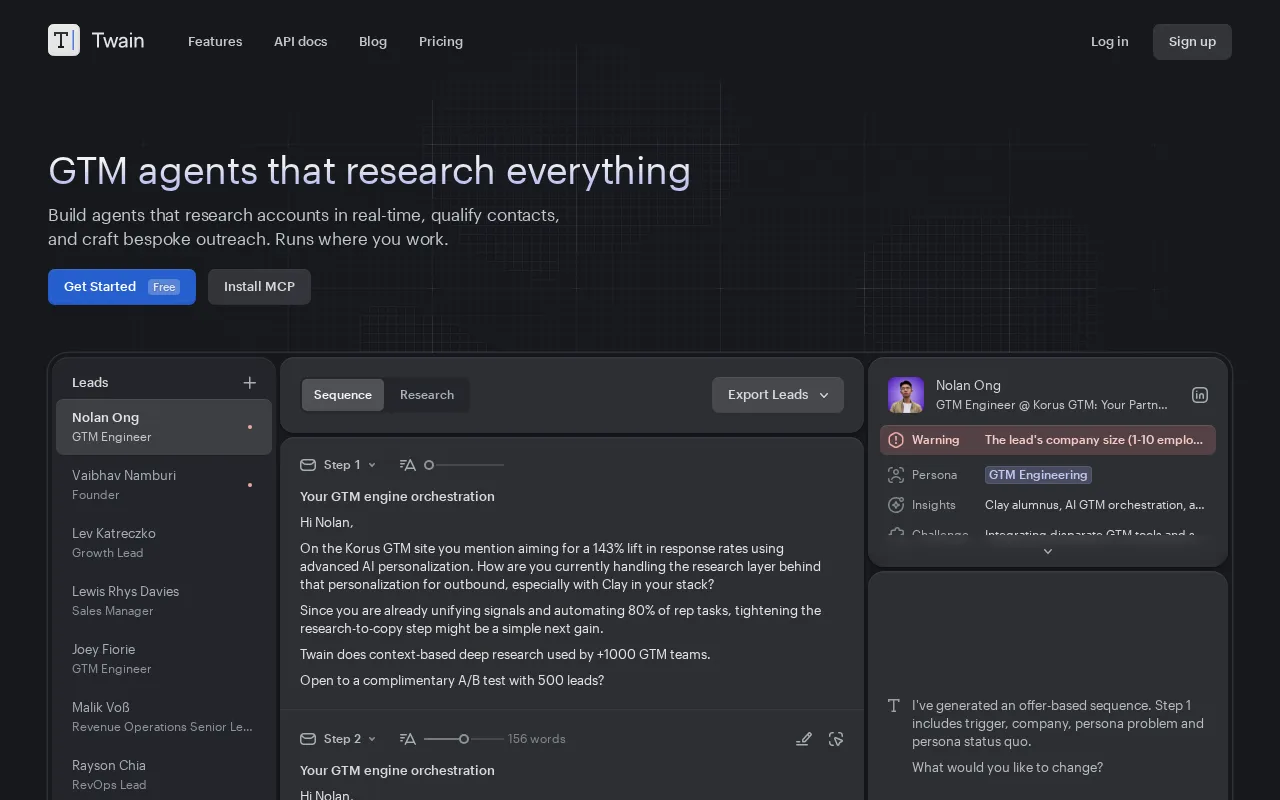Click the Twain T icon in chat

click(894, 705)
